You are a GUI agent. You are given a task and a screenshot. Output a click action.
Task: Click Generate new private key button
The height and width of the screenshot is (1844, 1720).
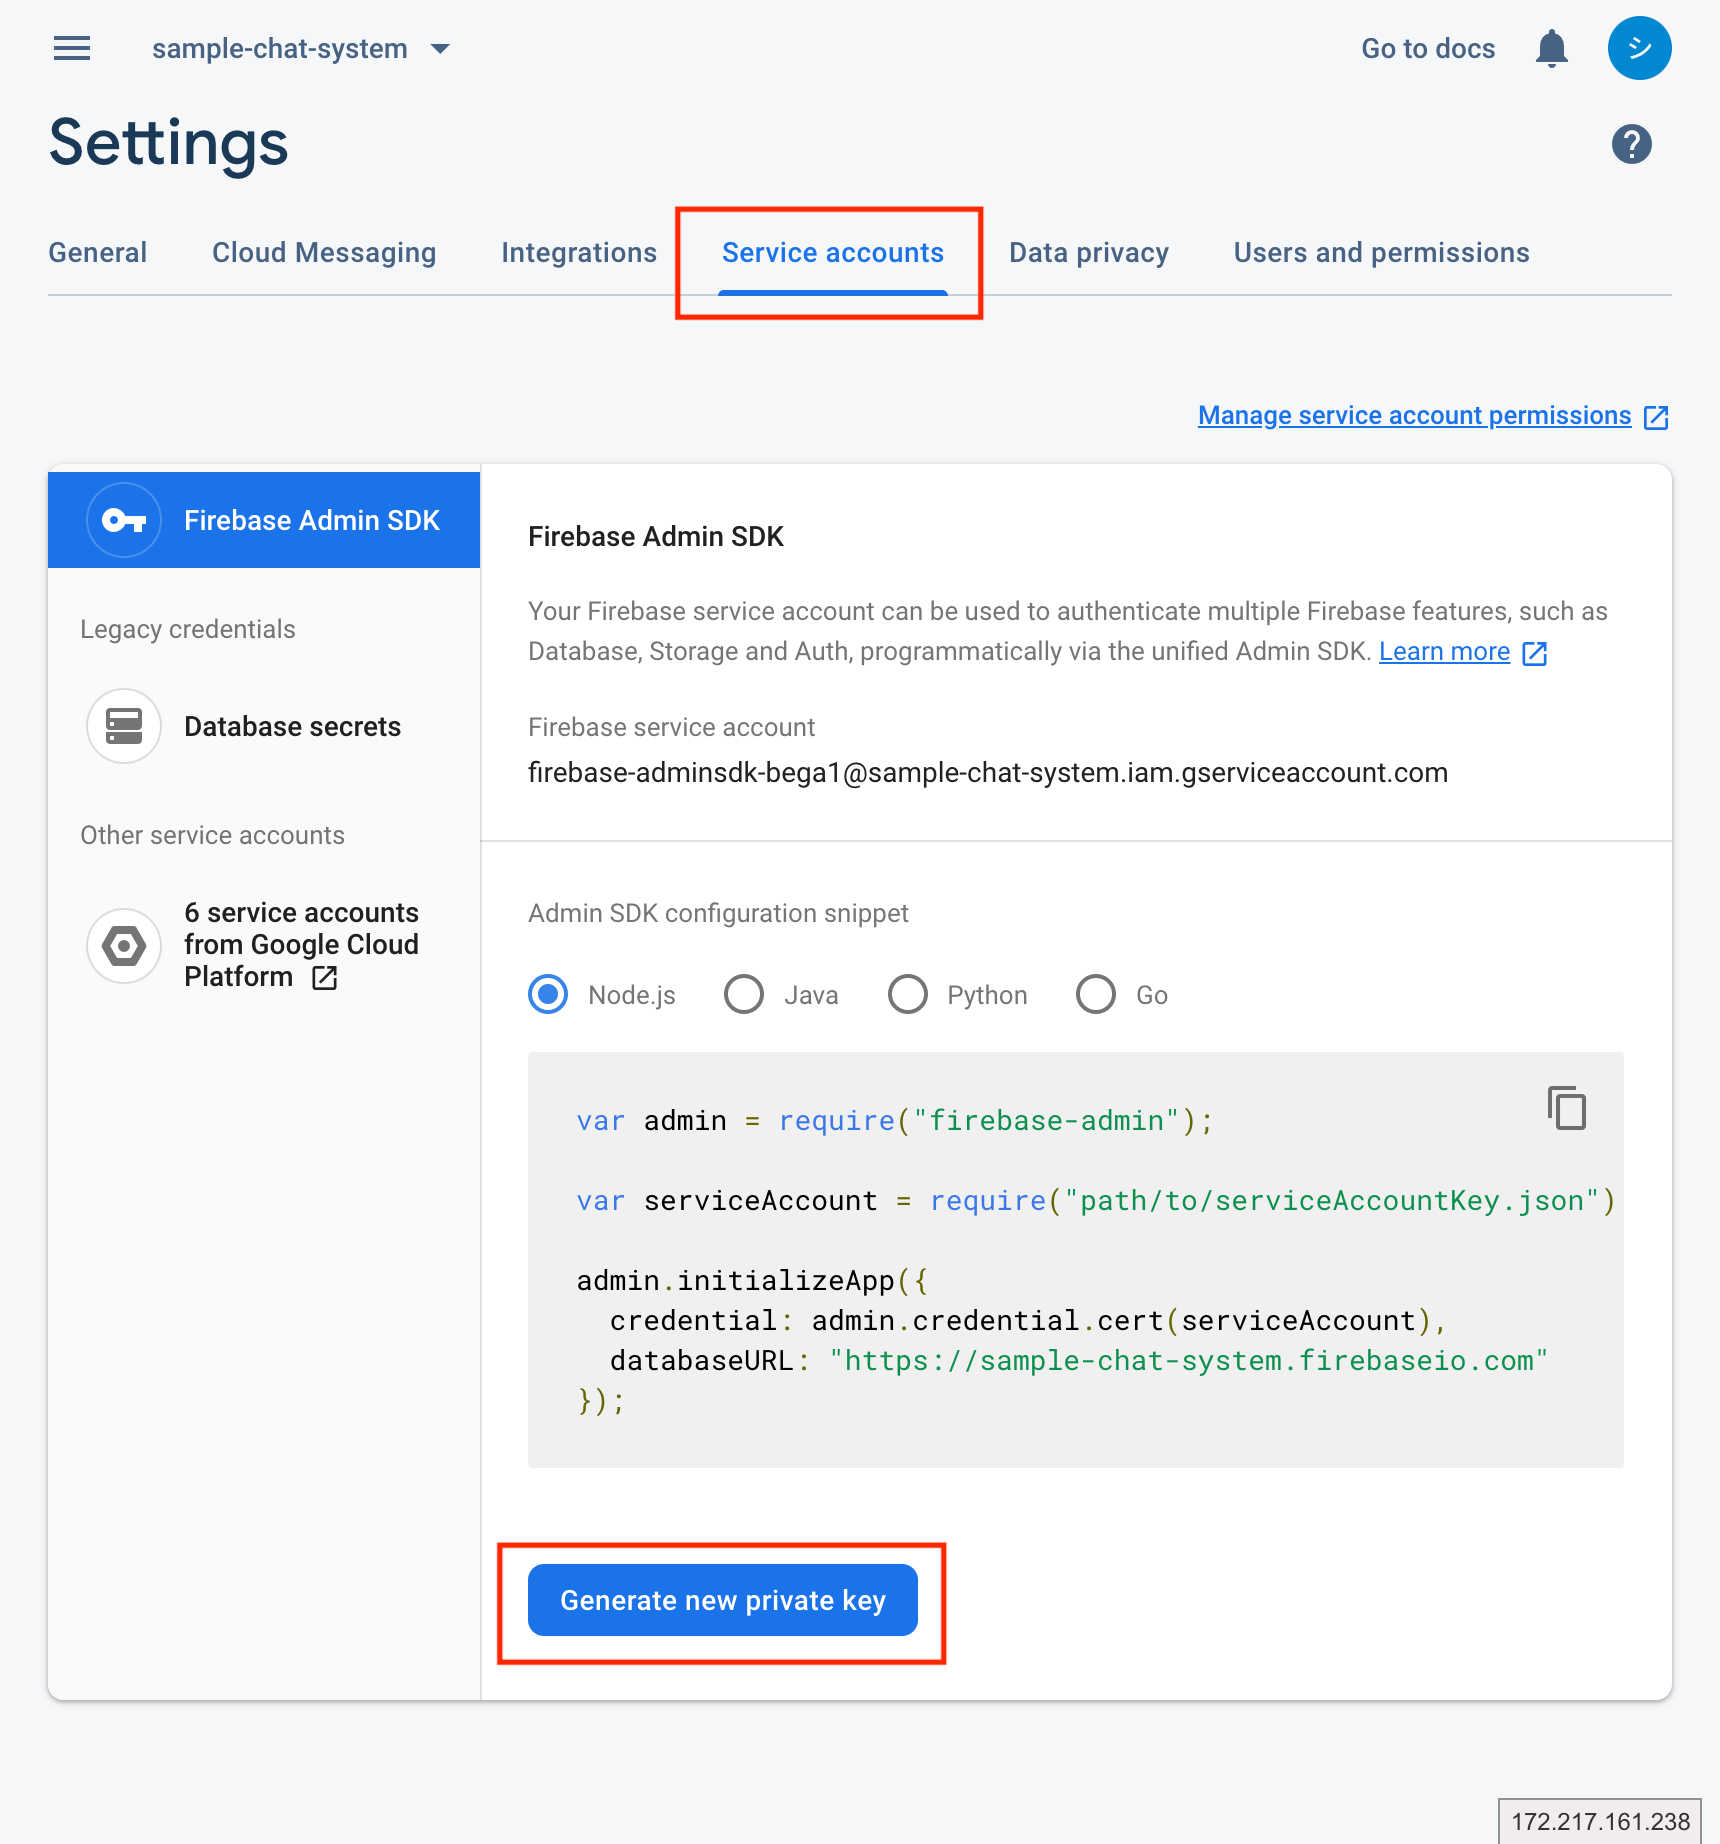pyautogui.click(x=723, y=1600)
